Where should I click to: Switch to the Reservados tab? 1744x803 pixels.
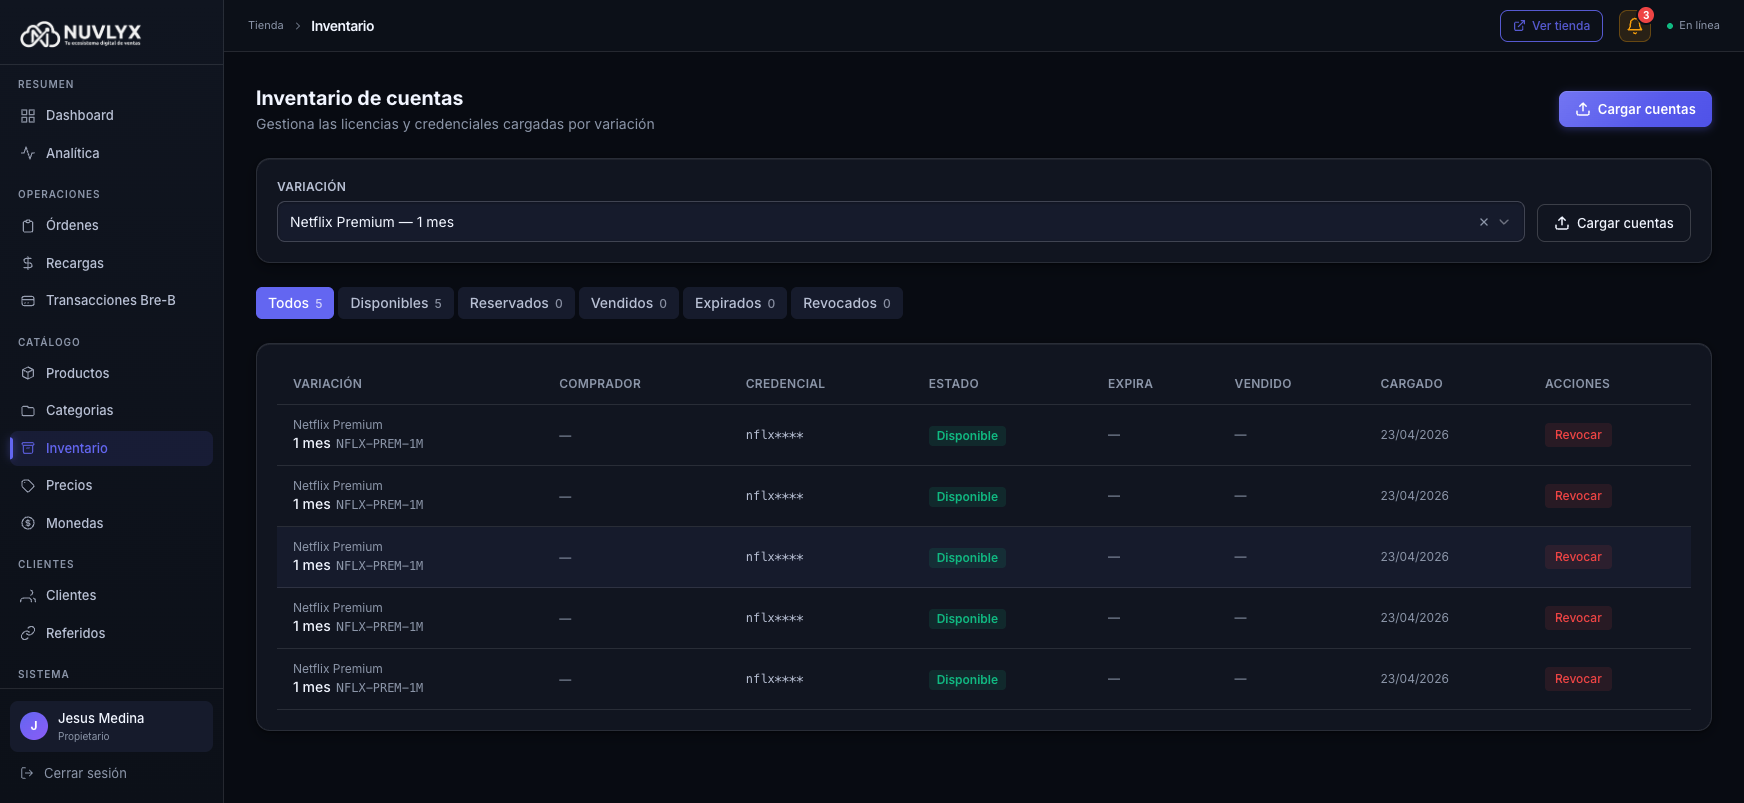point(516,303)
